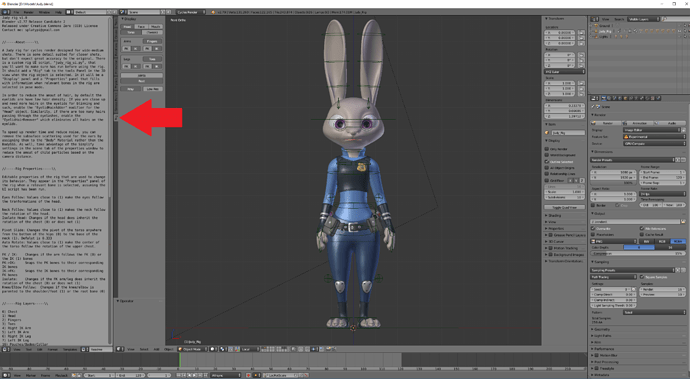Toggle the Grid Floor checkbox
The image size is (690, 379).
pos(547,180)
